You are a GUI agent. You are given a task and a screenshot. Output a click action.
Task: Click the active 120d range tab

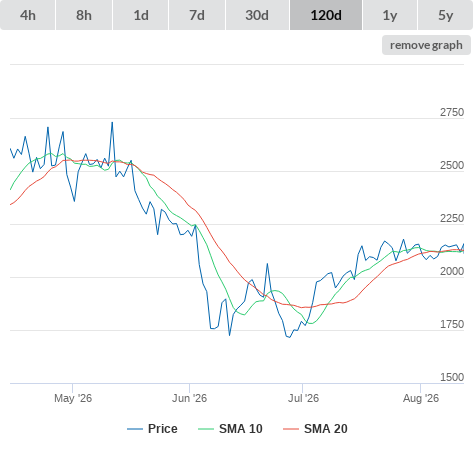[x=326, y=15]
